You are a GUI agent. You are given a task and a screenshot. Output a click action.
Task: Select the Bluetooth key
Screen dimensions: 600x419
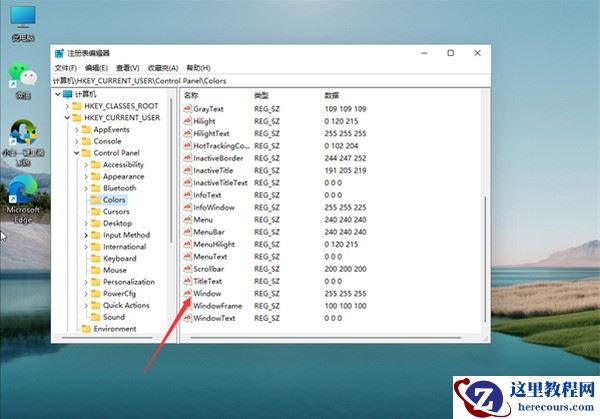tap(119, 188)
